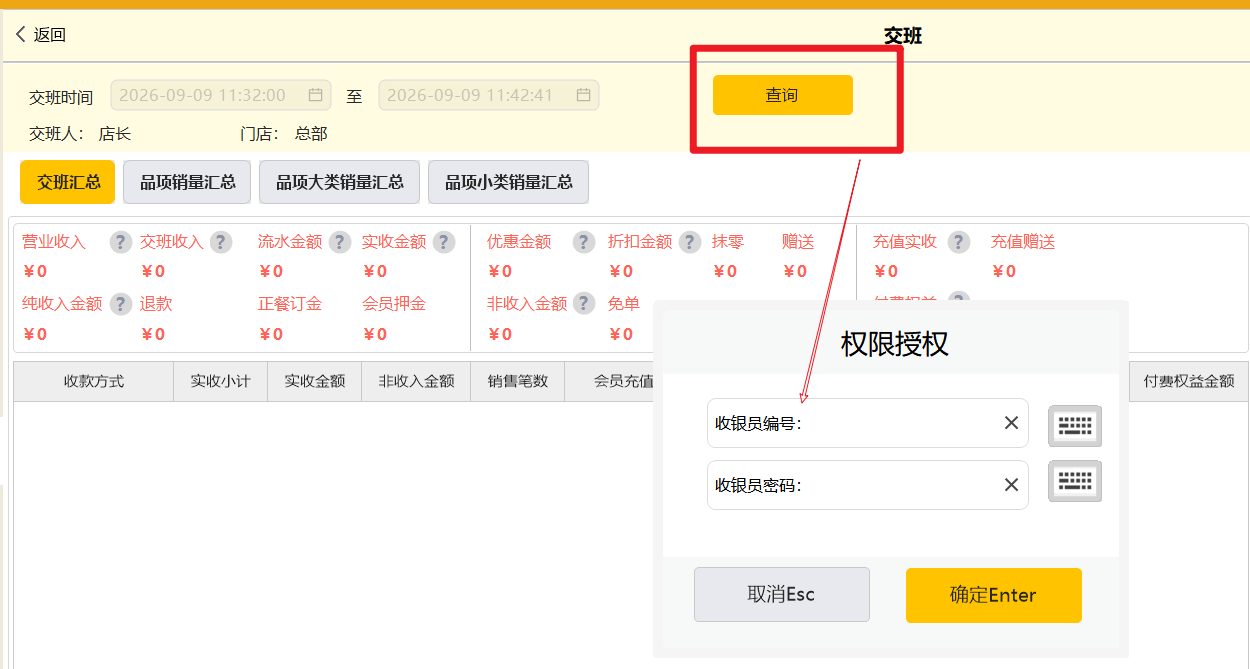Show help for 纯收入金额
Viewport: 1250px width, 669px height.
point(121,304)
